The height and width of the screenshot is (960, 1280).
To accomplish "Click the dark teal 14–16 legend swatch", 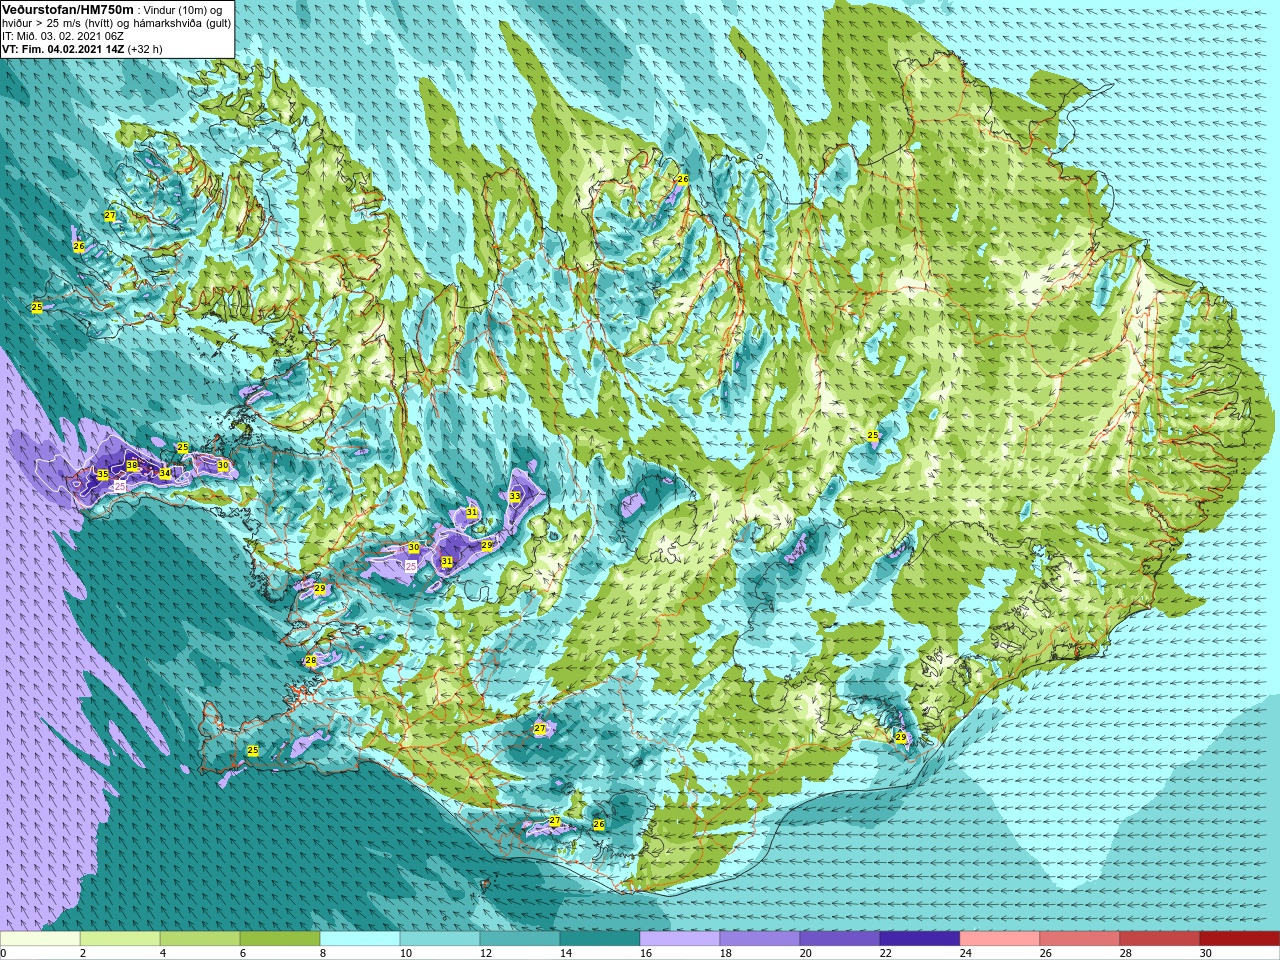I will 600,939.
